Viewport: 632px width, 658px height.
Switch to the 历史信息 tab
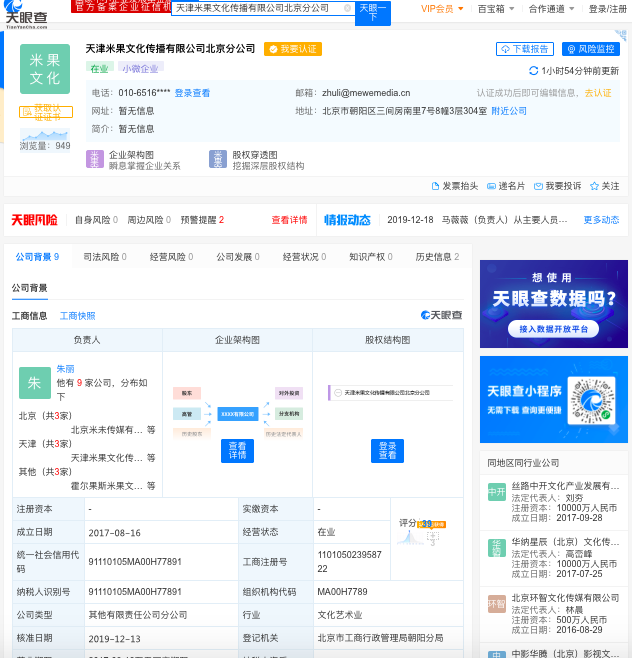(x=437, y=257)
